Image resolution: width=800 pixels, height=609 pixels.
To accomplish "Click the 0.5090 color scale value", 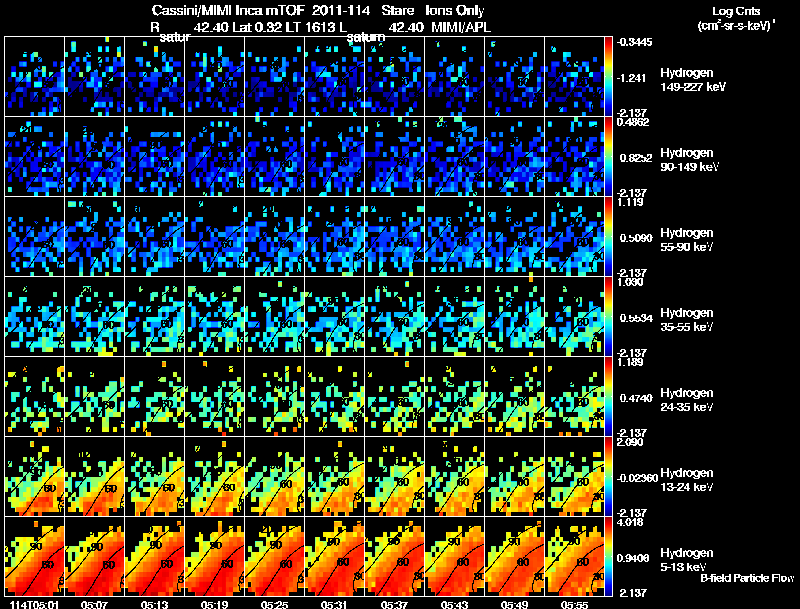I will pos(636,238).
